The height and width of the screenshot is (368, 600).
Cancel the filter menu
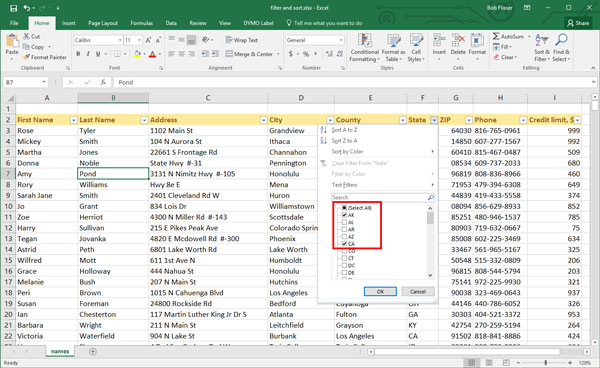418,291
